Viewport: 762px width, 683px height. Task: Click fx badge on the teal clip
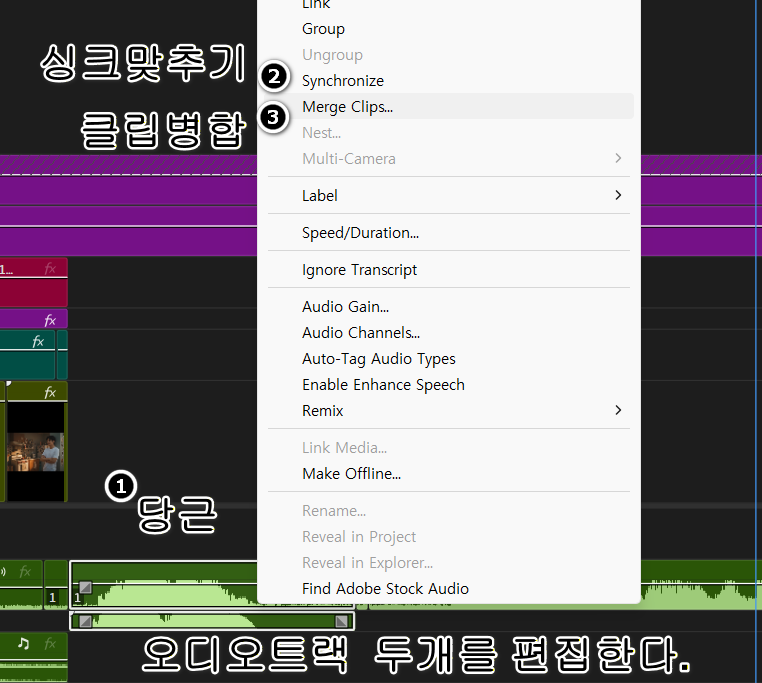coord(38,341)
